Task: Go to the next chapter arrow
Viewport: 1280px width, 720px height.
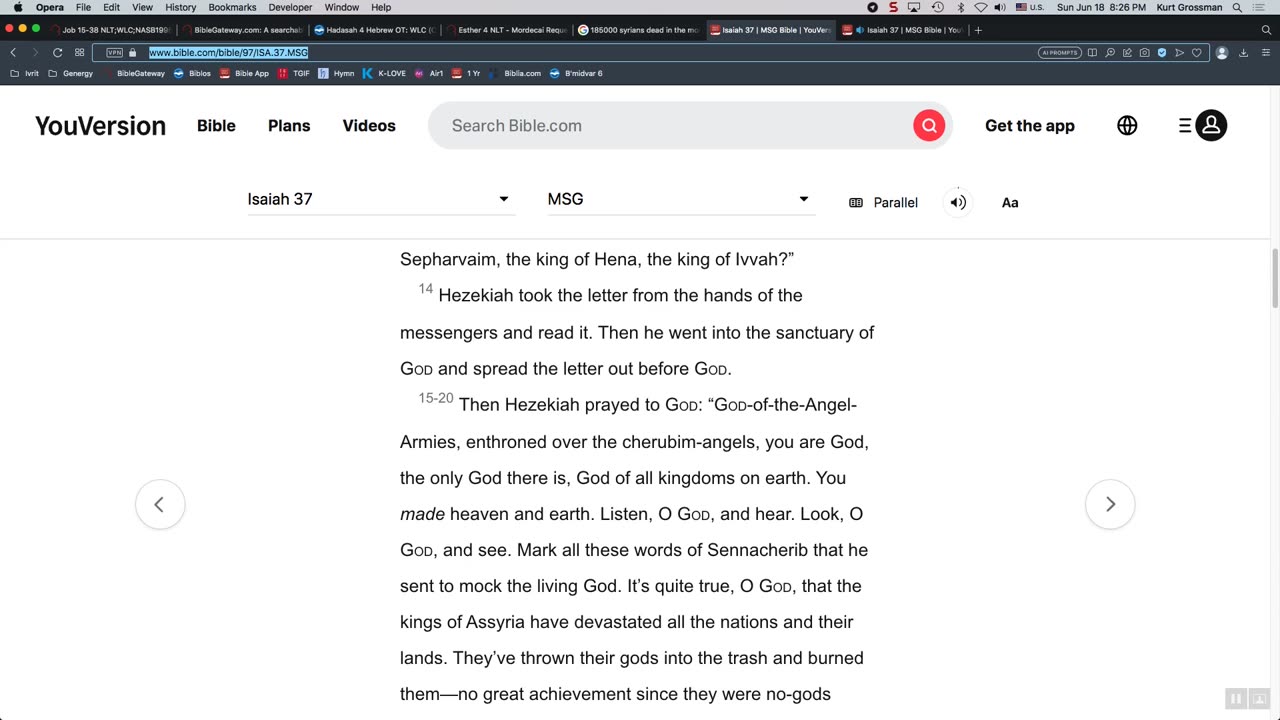Action: tap(1110, 504)
